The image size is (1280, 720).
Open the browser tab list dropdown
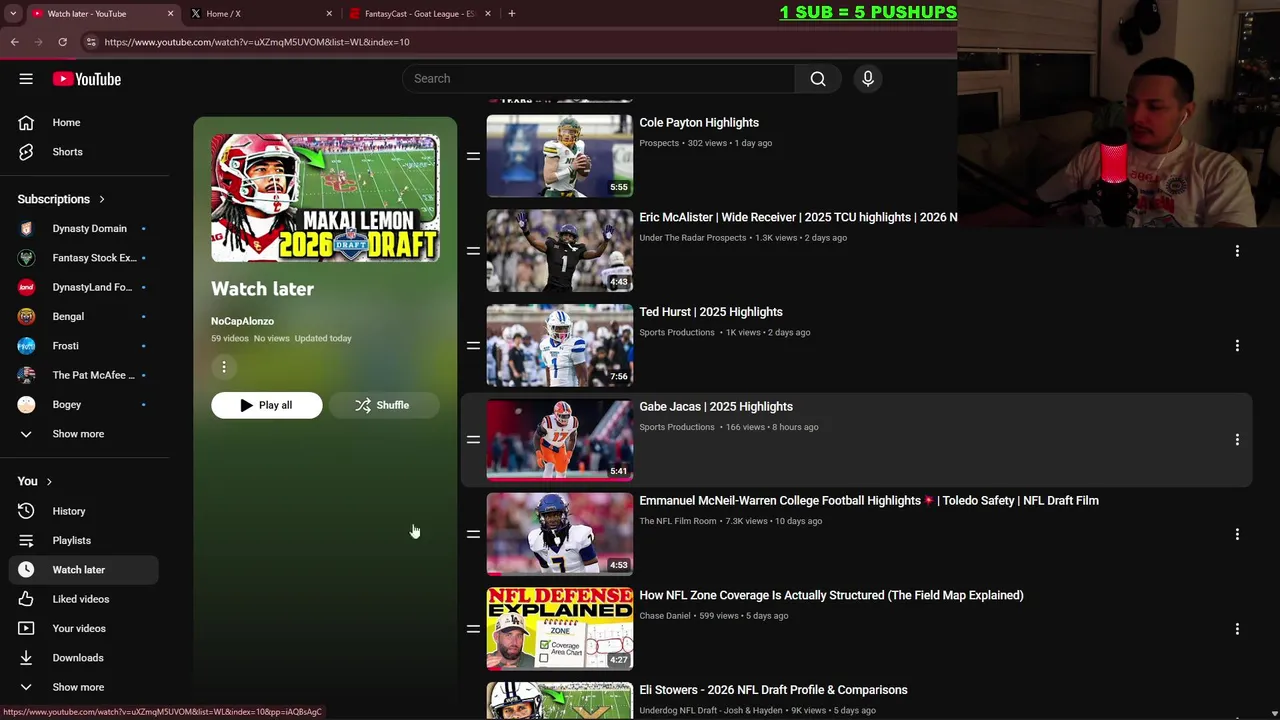tap(13, 13)
